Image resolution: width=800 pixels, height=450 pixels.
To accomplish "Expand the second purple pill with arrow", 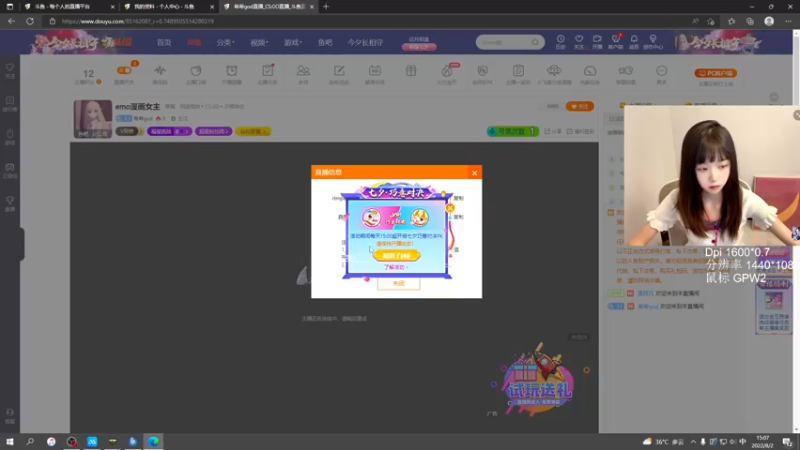I will coord(214,132).
